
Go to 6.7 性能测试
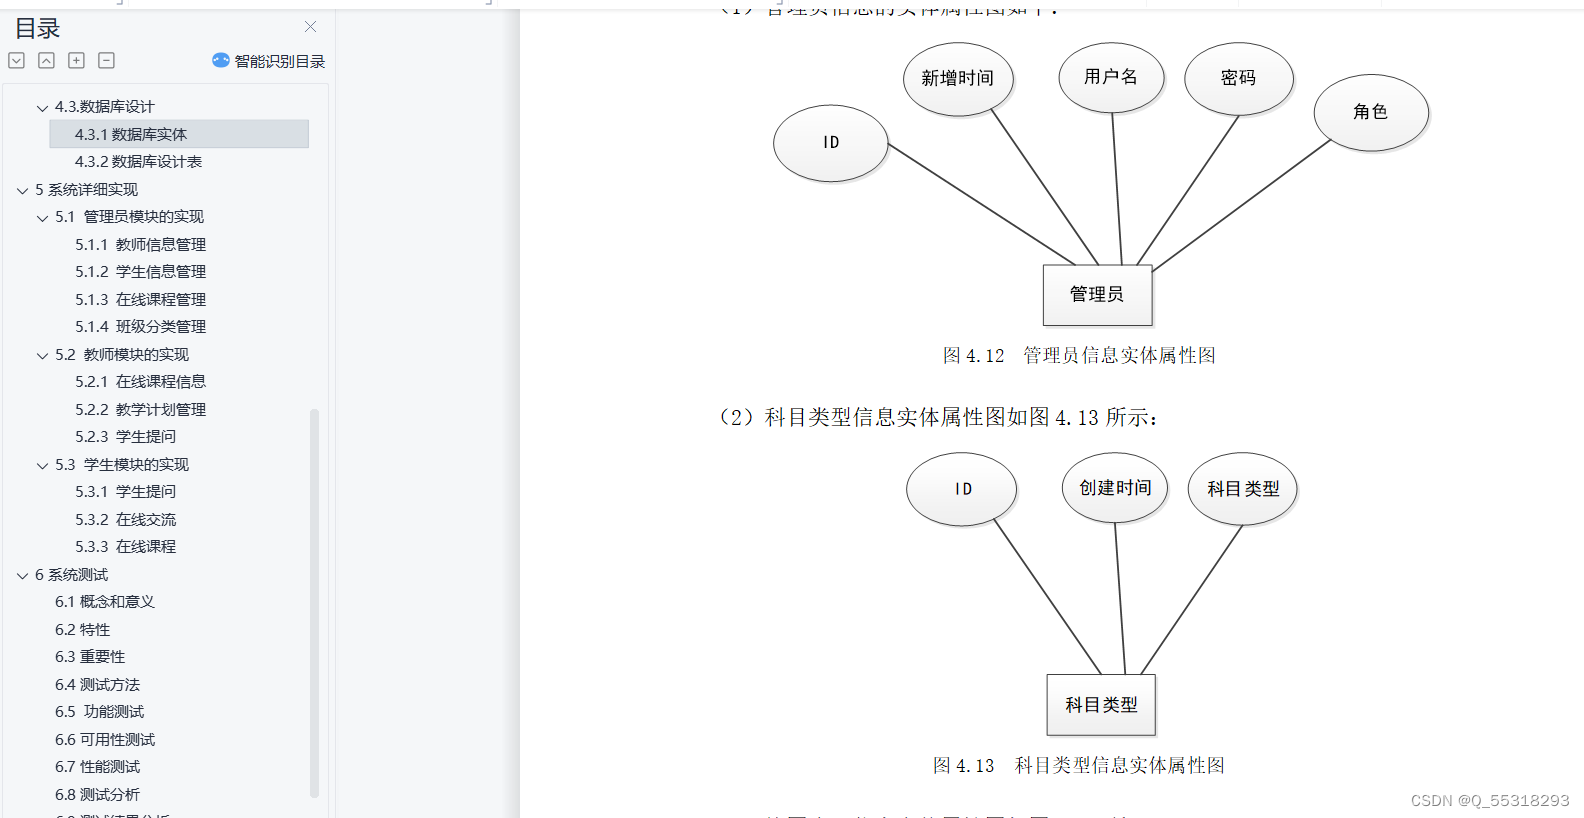click(97, 767)
